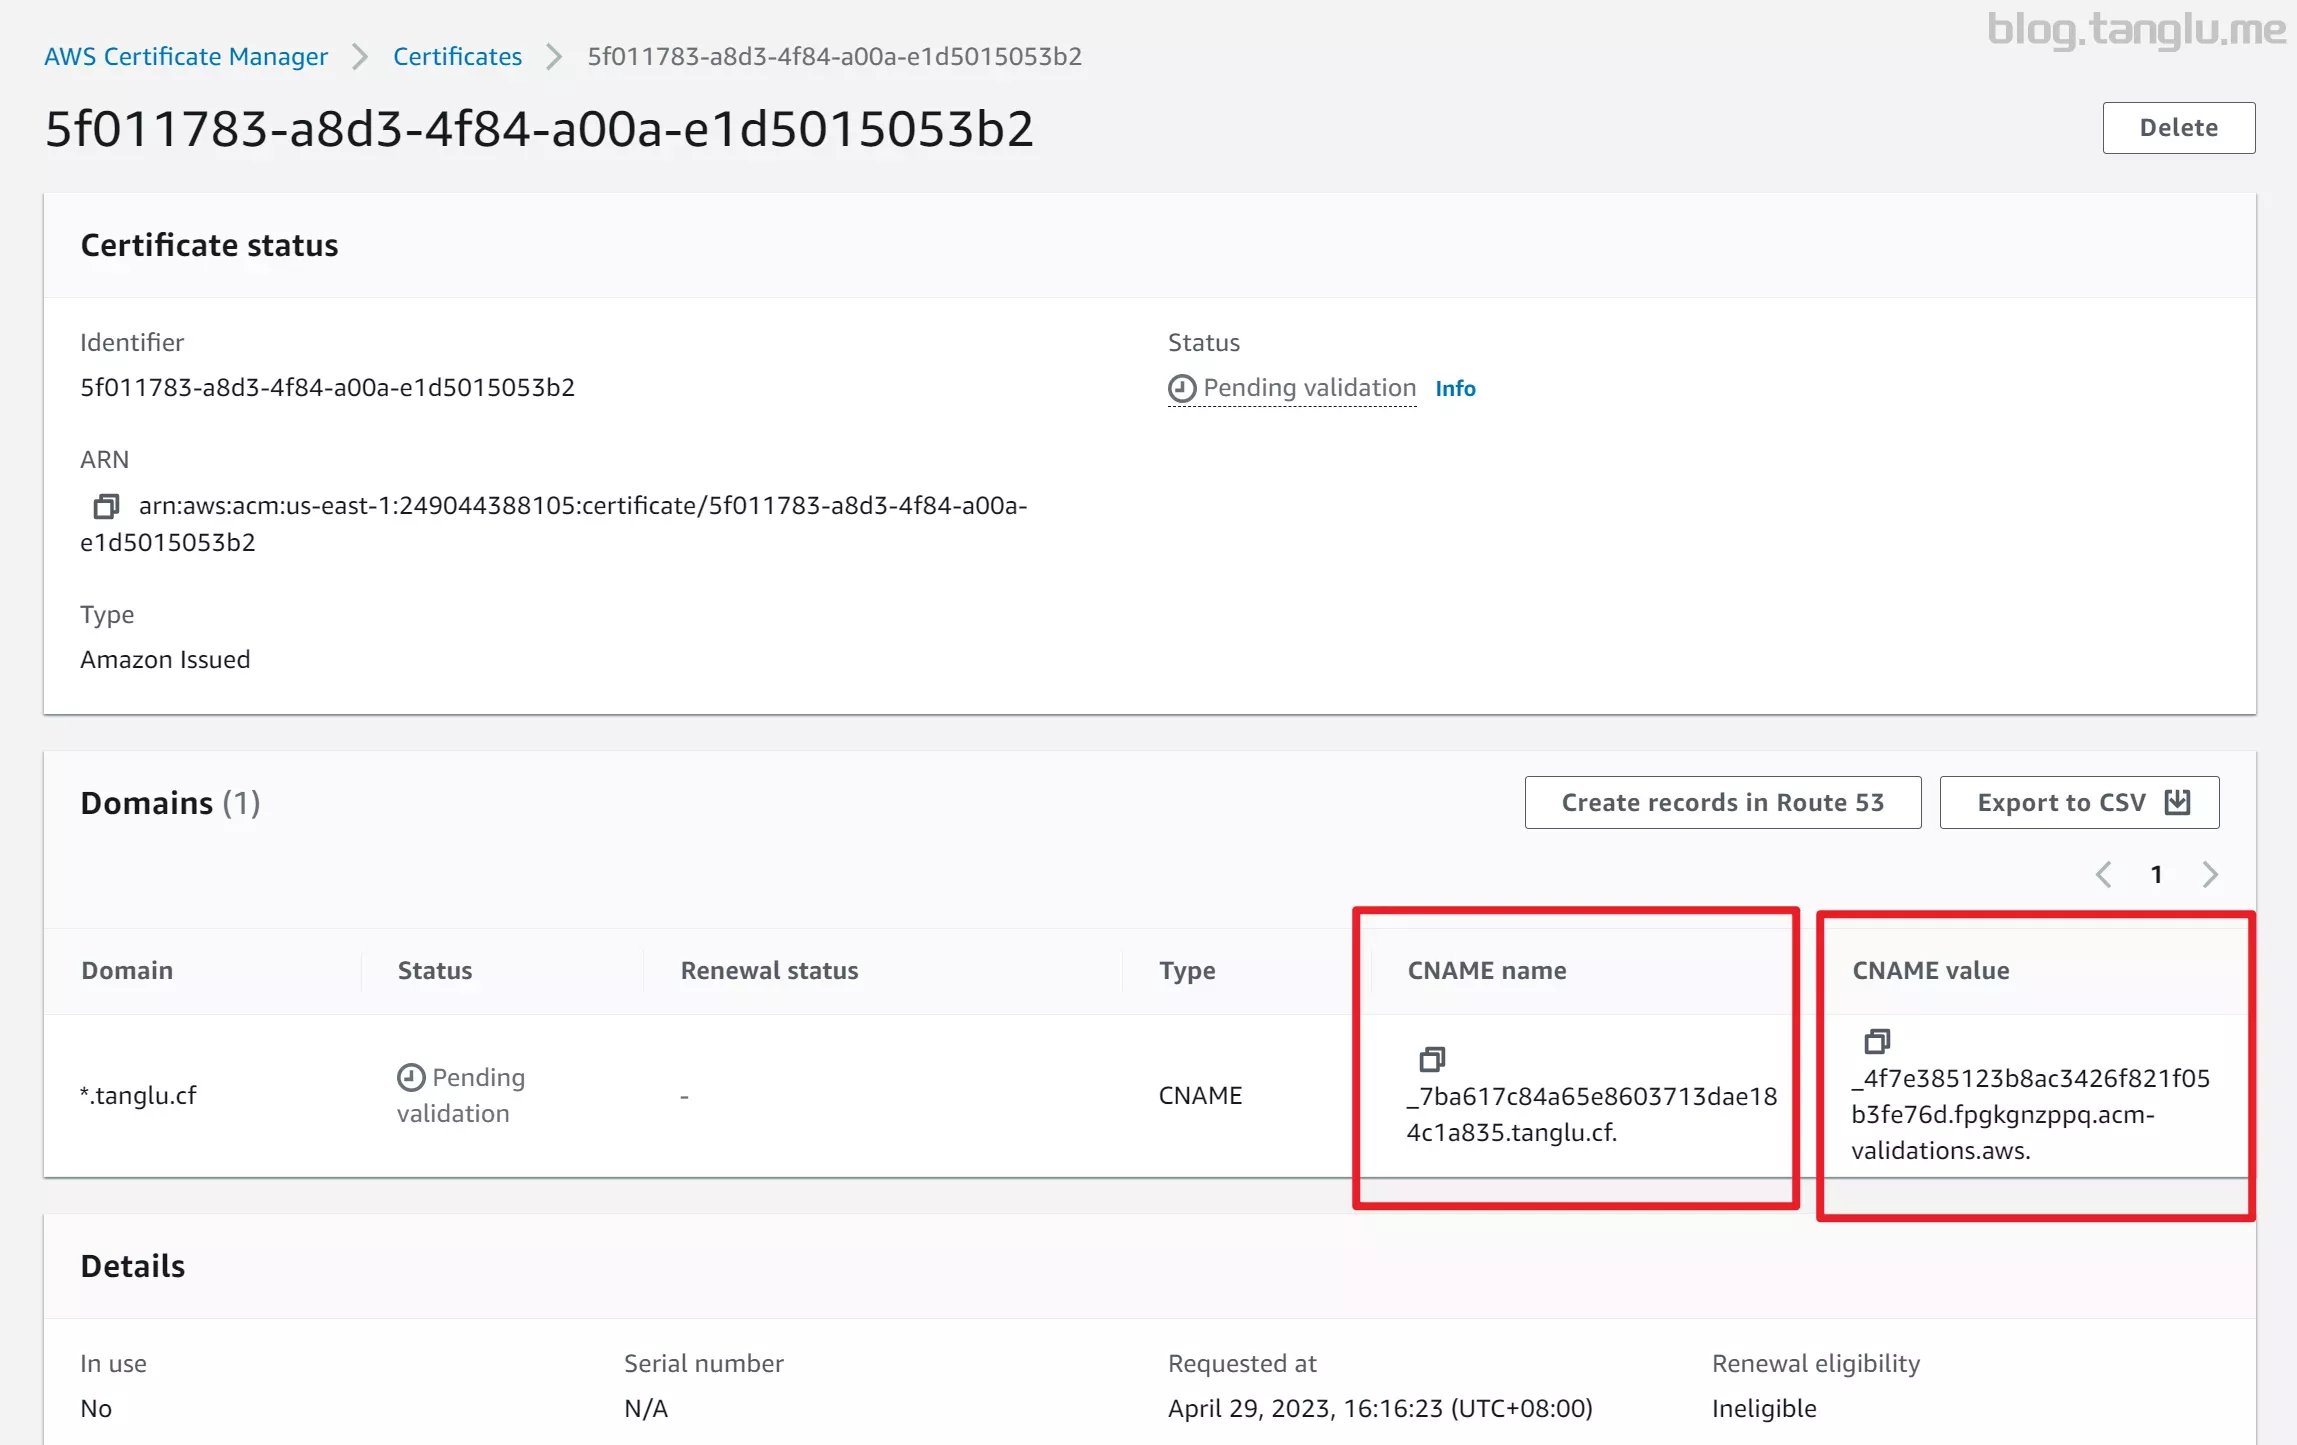Open the AWS Certificate Manager breadcrumb
The width and height of the screenshot is (2297, 1445).
186,56
